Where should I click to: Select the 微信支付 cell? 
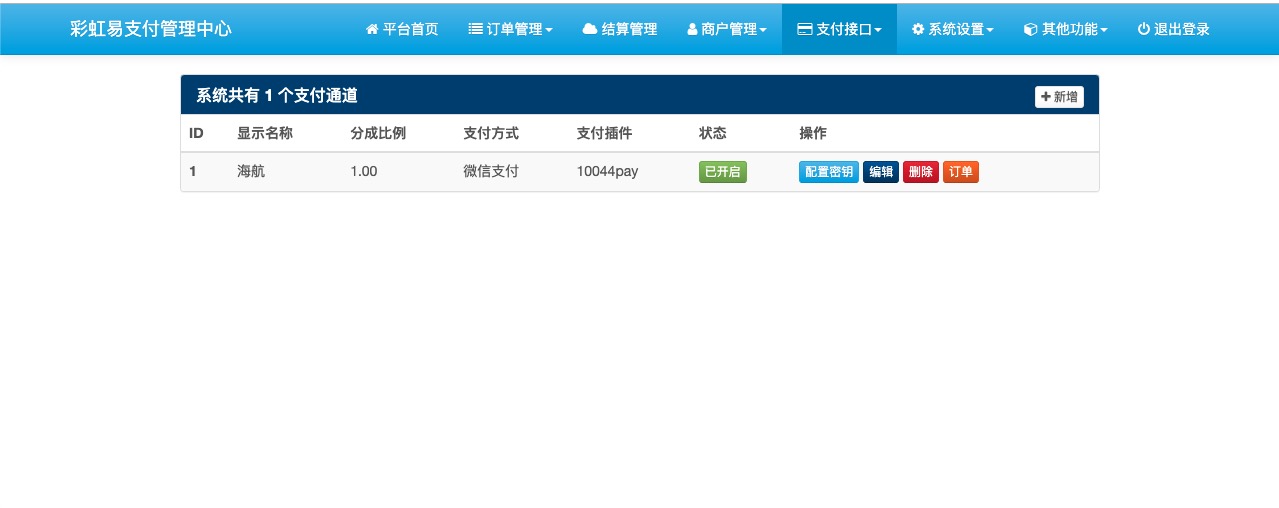(x=491, y=171)
